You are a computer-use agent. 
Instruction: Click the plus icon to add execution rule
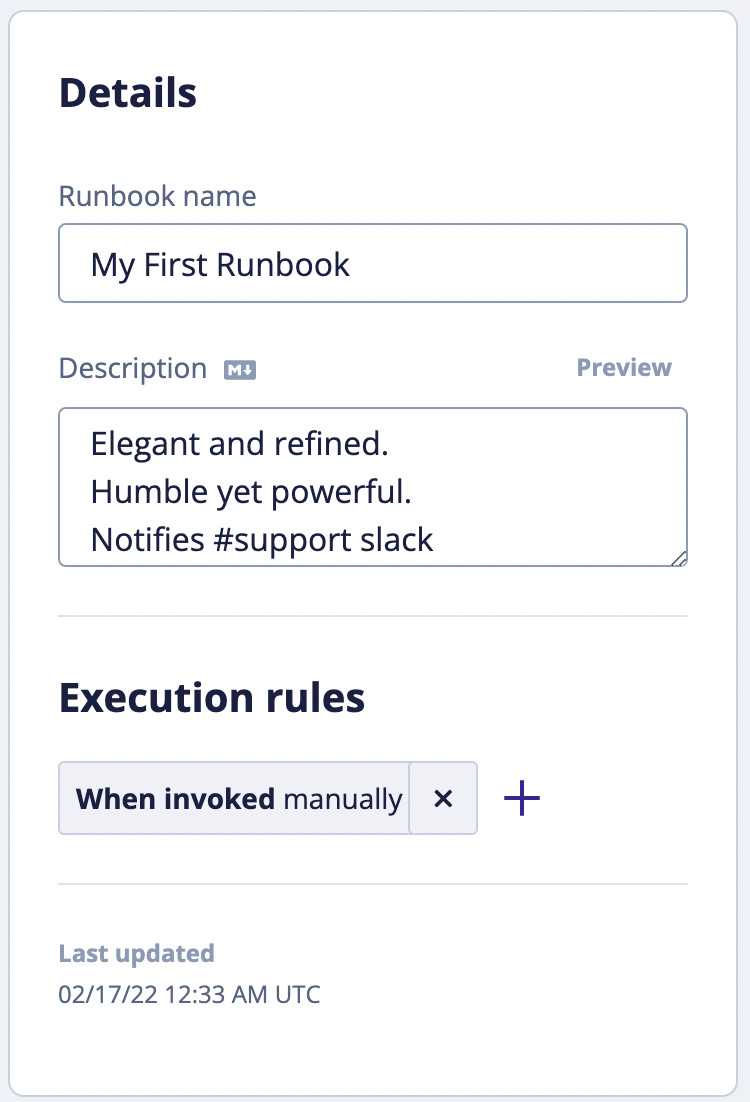coord(521,797)
